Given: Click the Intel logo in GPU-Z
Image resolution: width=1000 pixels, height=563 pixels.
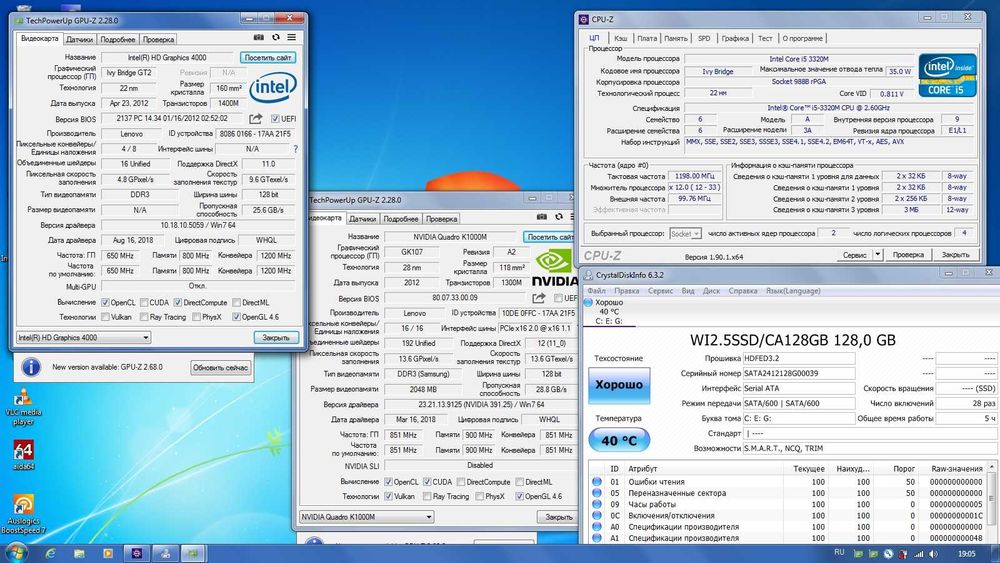Looking at the screenshot, I should tap(273, 87).
